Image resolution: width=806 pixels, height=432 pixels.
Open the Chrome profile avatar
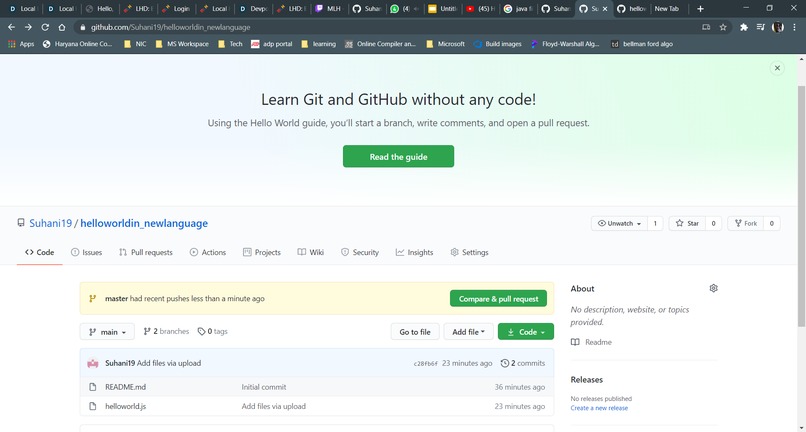click(x=778, y=27)
